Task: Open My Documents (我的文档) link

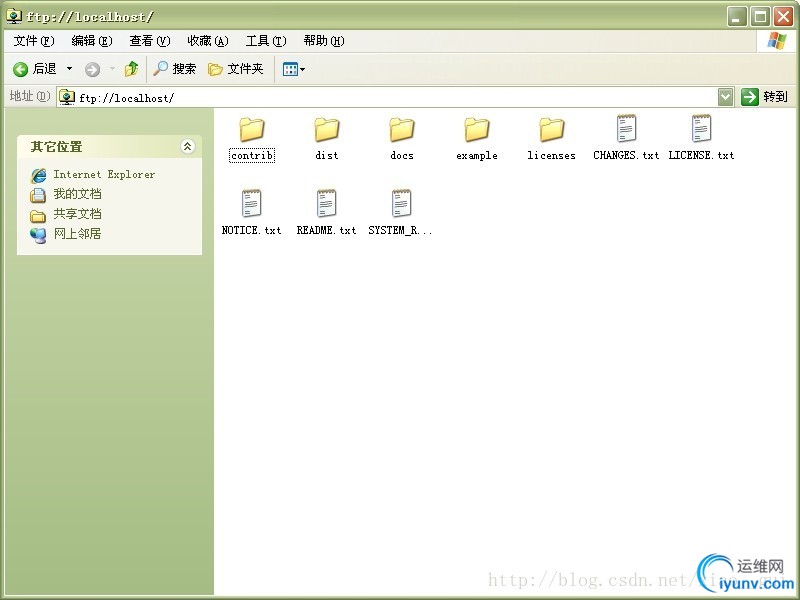Action: point(78,194)
